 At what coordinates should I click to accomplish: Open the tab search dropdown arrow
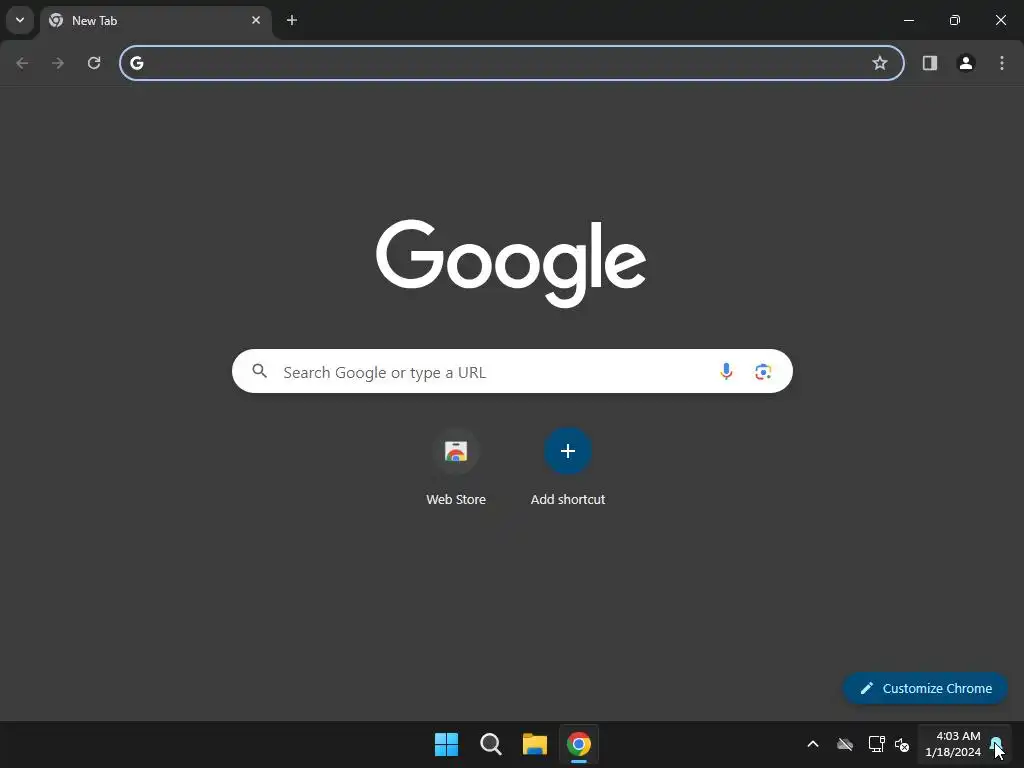coord(20,20)
